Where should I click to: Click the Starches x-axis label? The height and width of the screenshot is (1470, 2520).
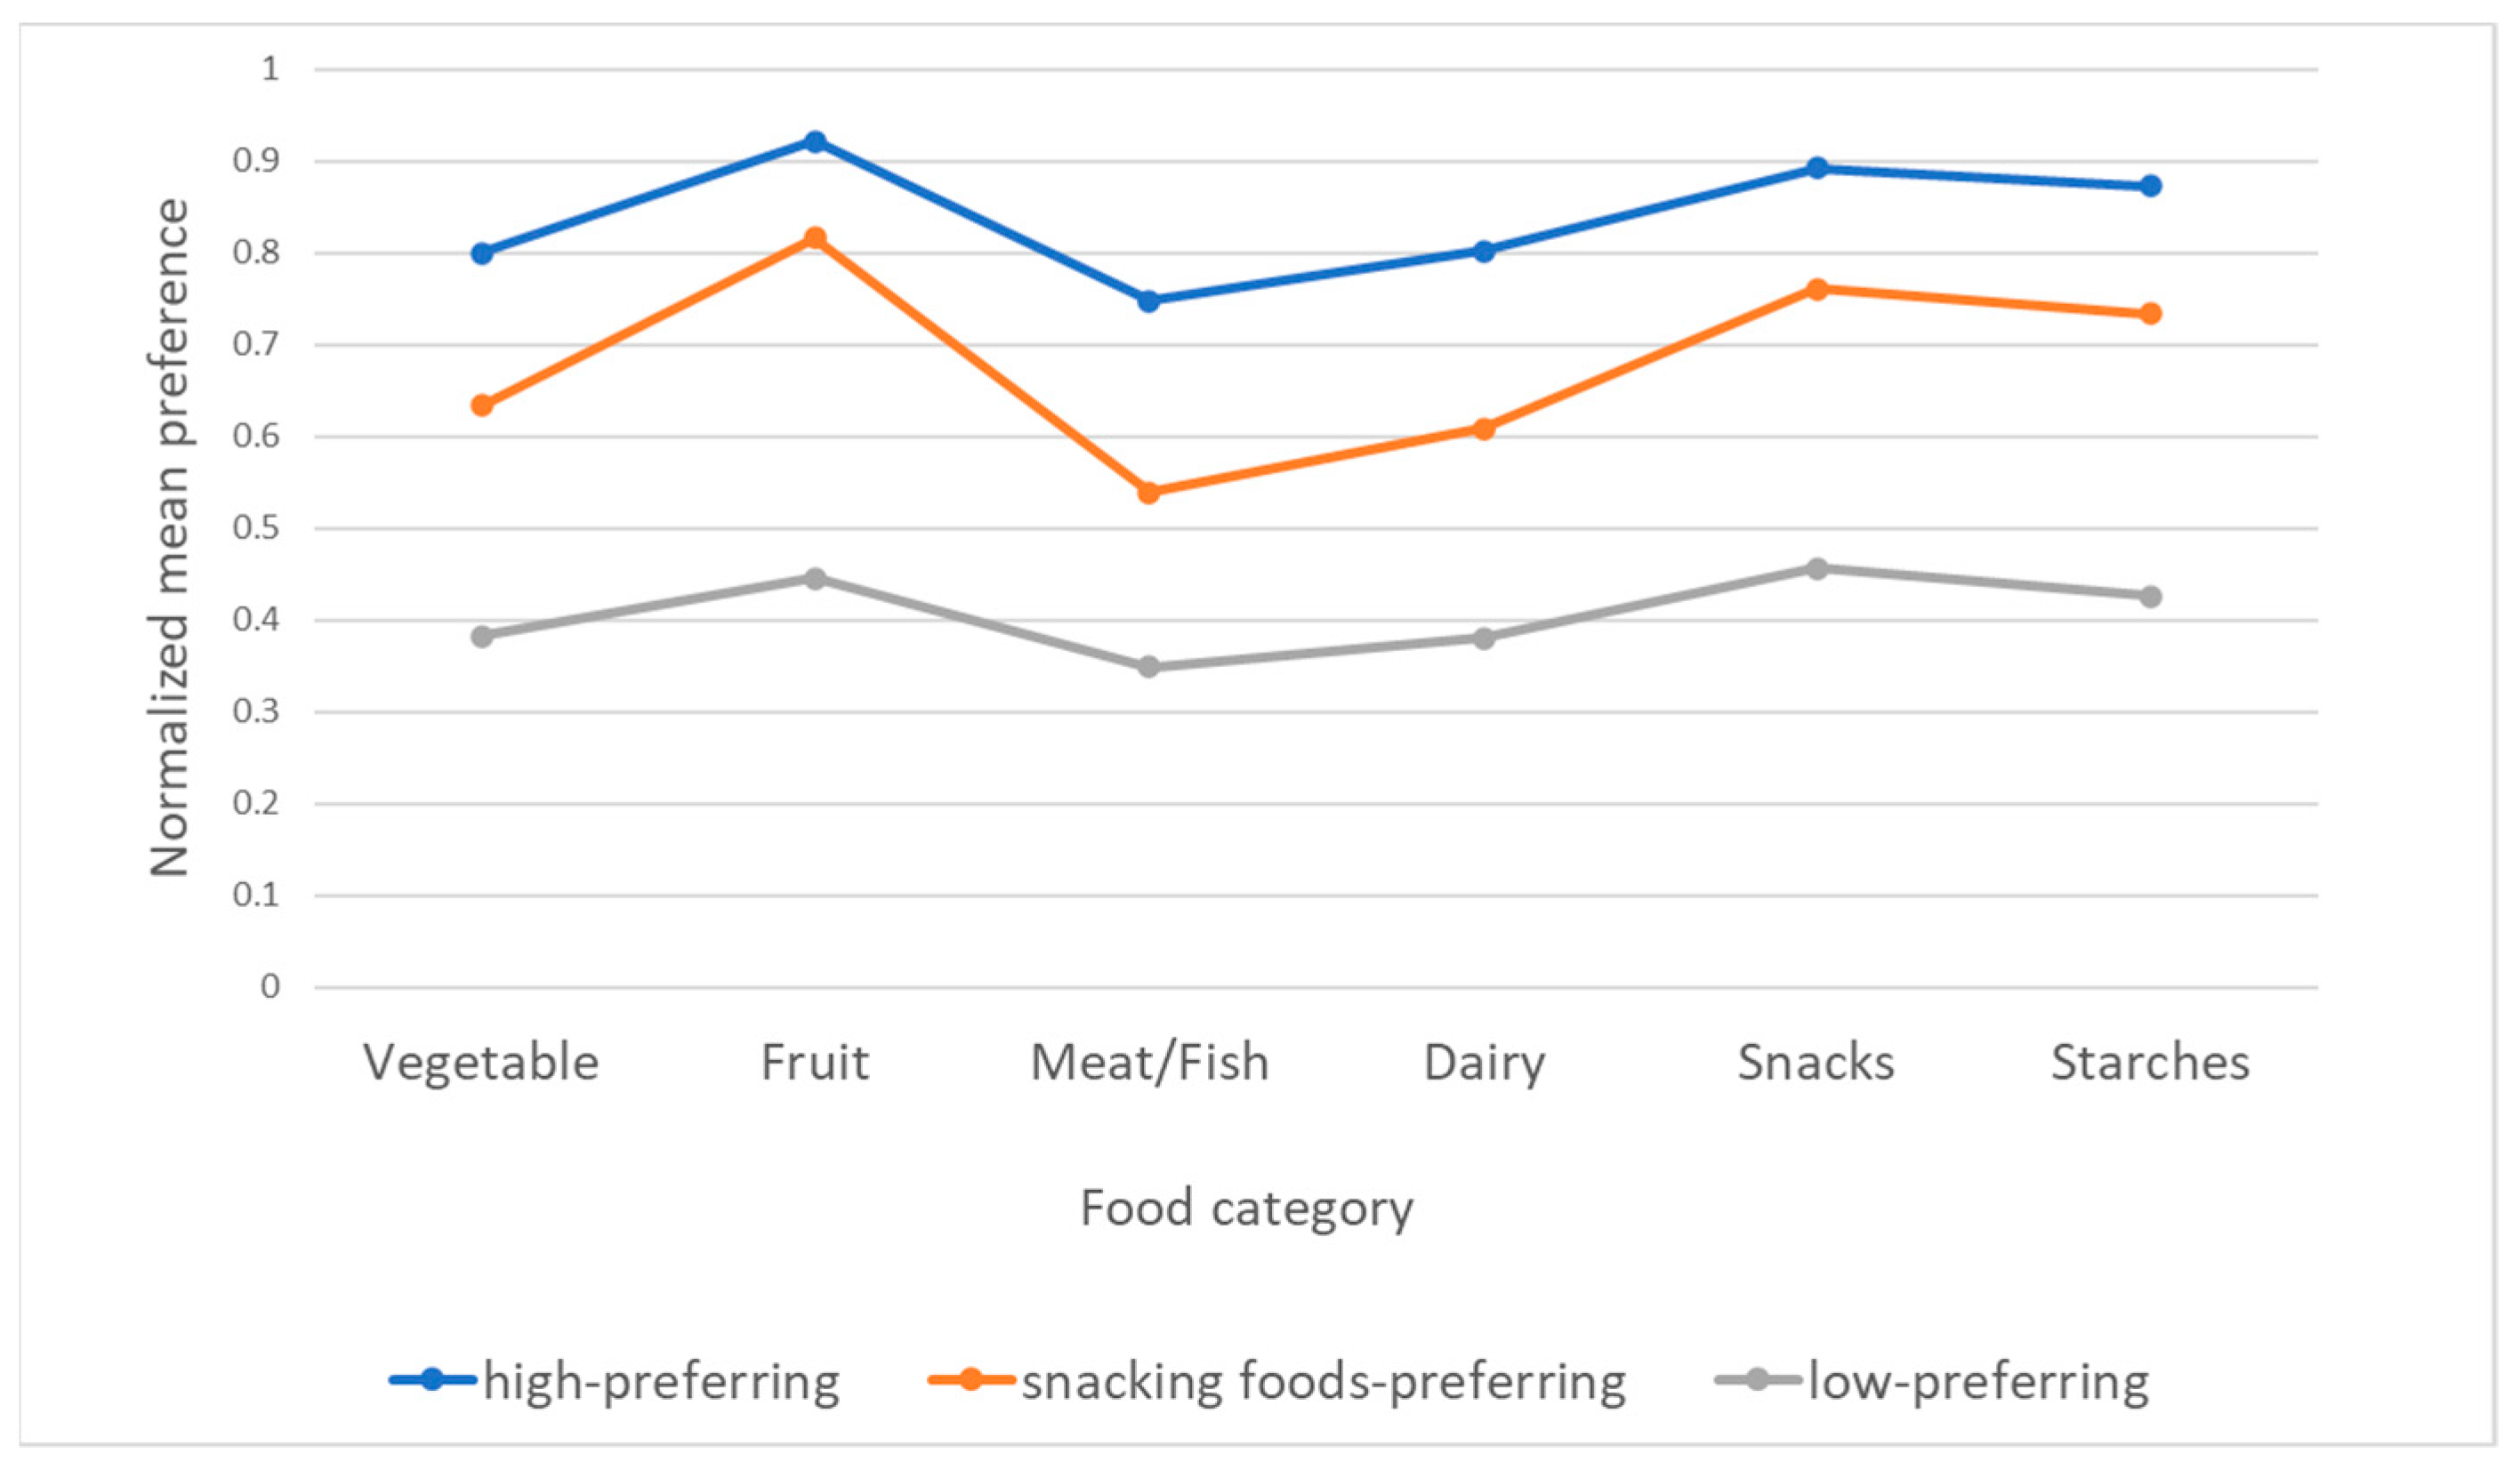coord(2151,1063)
